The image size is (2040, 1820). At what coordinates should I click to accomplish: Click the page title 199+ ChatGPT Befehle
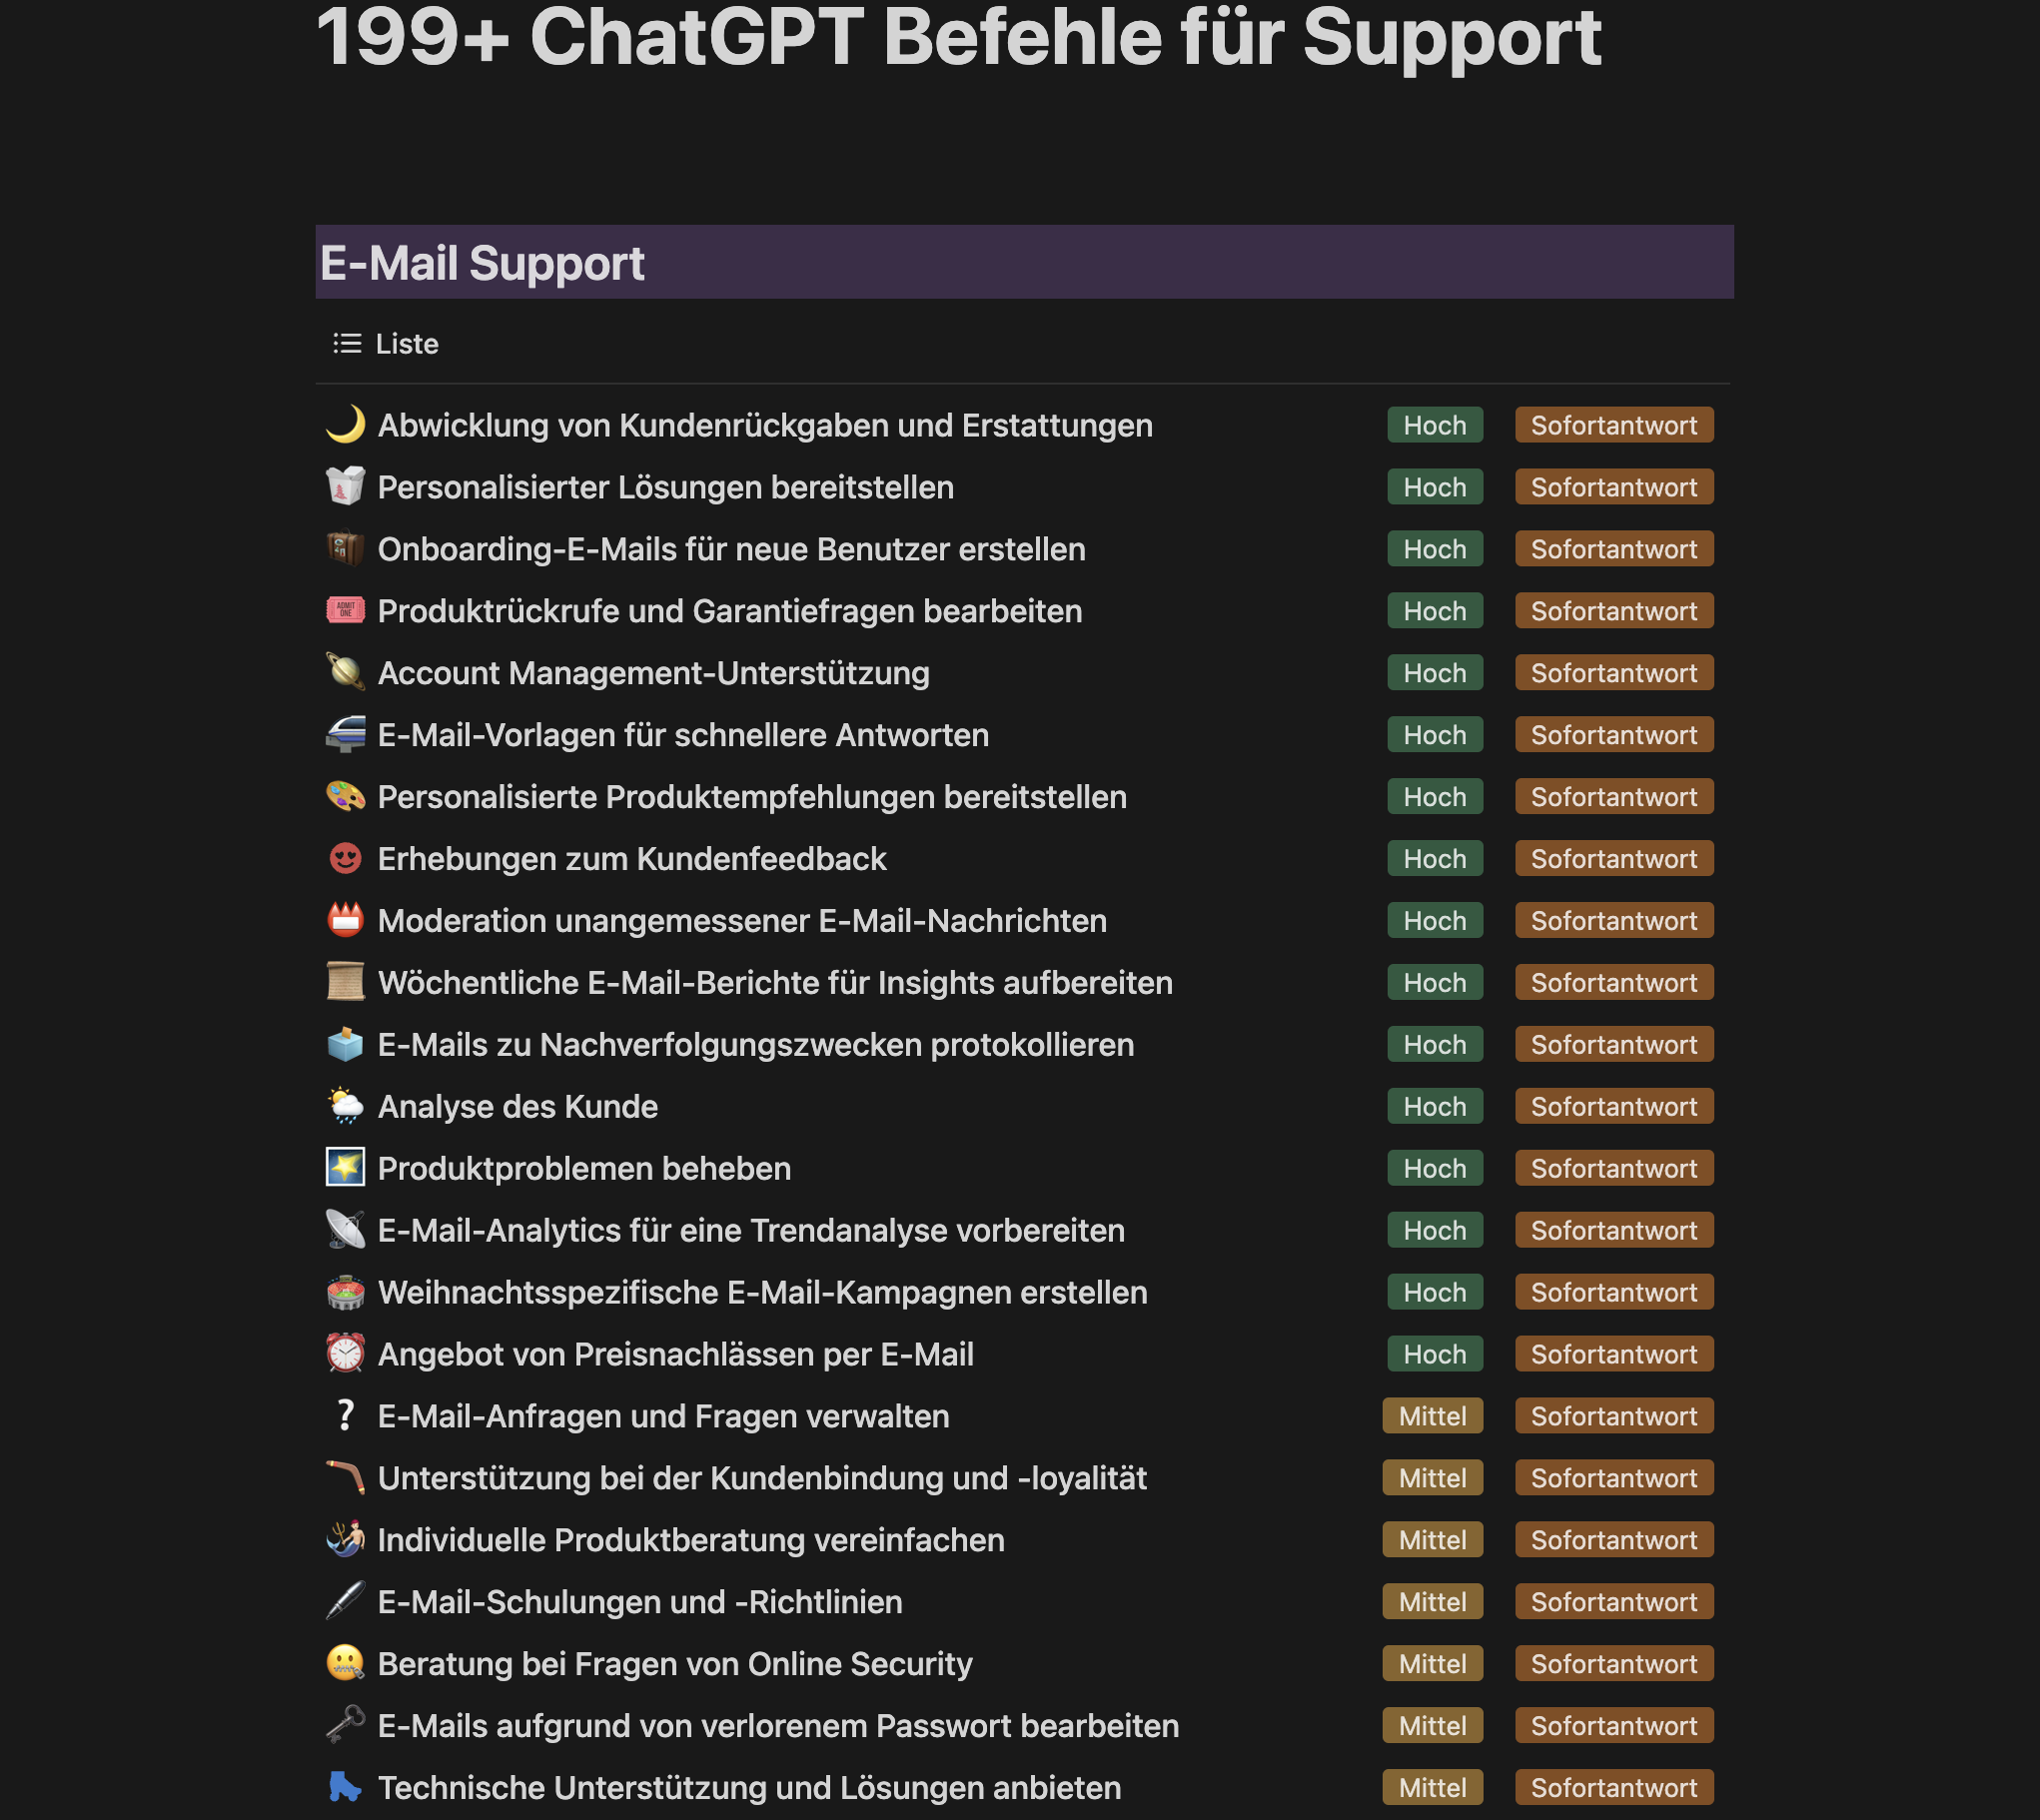click(x=958, y=36)
